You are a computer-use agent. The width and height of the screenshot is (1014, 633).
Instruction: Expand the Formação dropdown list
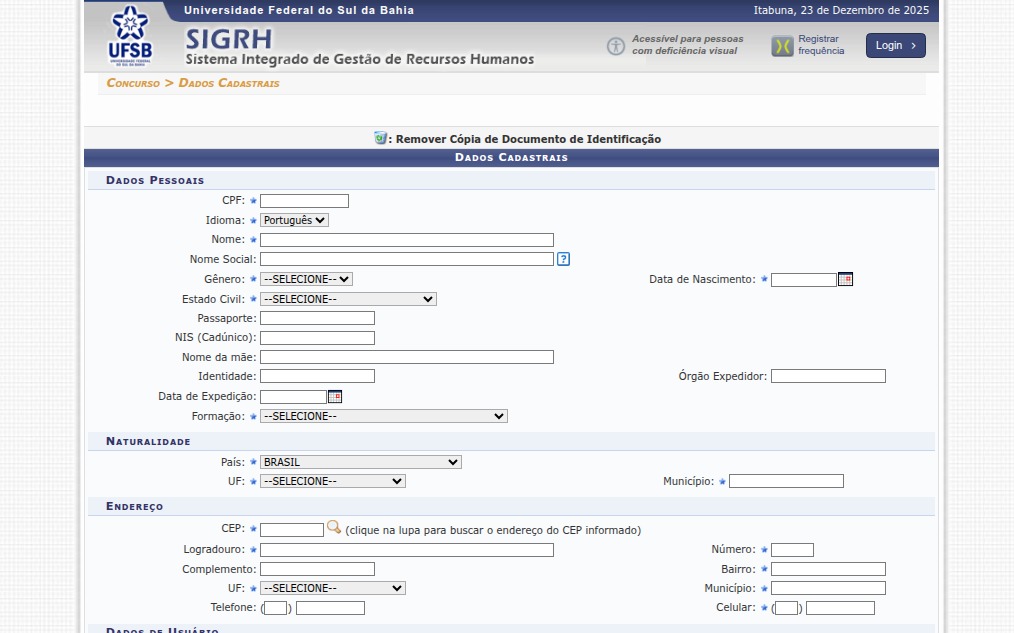point(383,416)
